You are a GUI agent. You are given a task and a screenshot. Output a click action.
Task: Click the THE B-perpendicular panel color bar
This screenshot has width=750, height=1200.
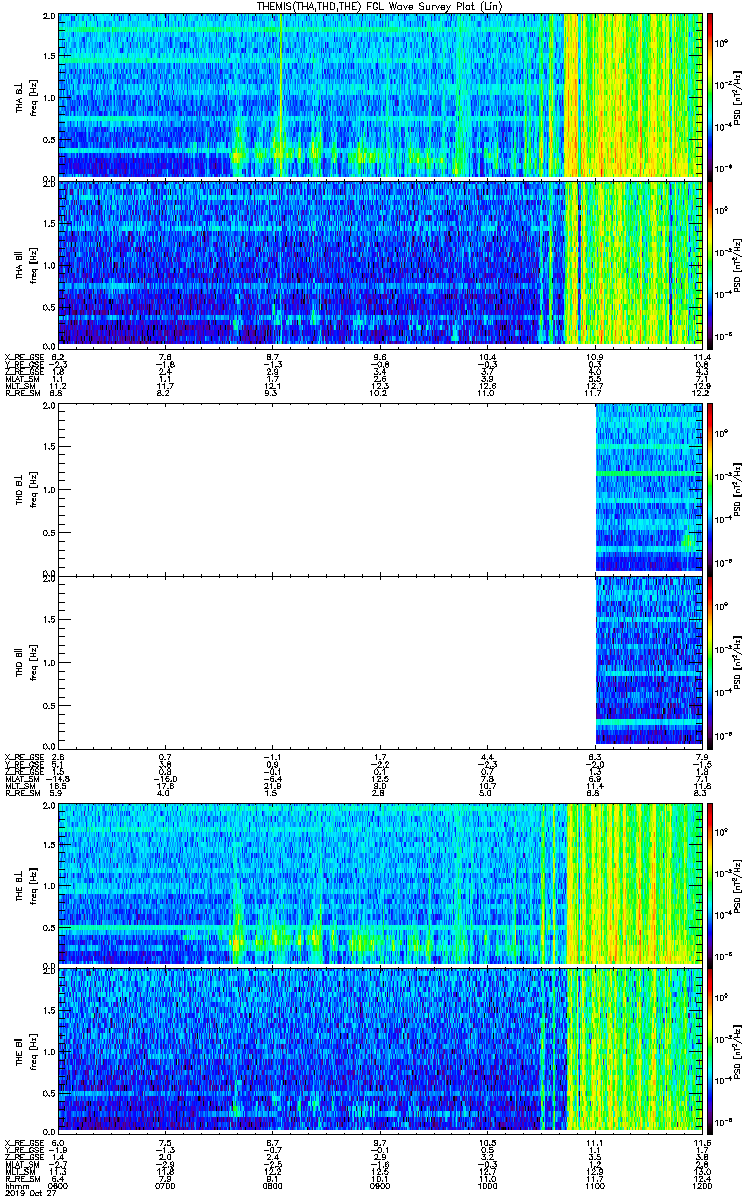710,882
